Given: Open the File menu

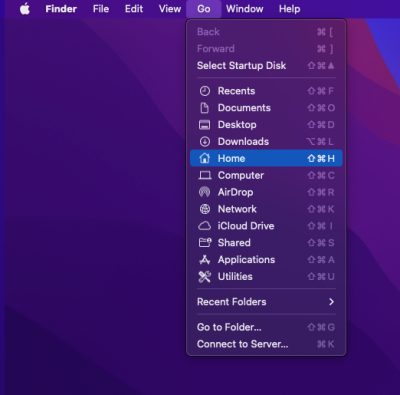Looking at the screenshot, I should (101, 9).
